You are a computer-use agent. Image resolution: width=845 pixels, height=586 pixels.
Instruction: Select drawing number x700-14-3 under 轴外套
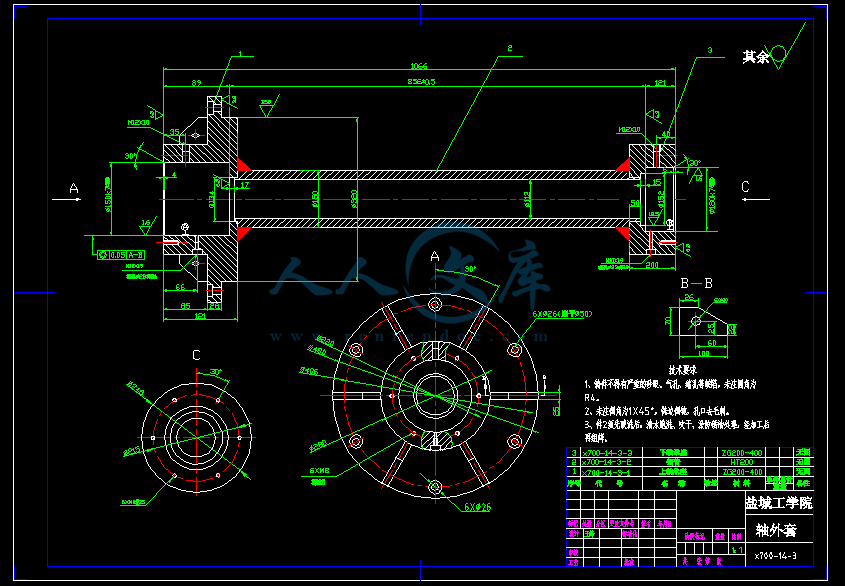(x=775, y=556)
